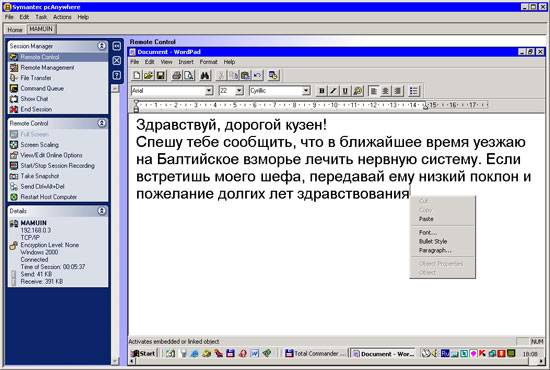Open the Arial font name dropdown
The width and height of the screenshot is (550, 370).
[x=209, y=91]
